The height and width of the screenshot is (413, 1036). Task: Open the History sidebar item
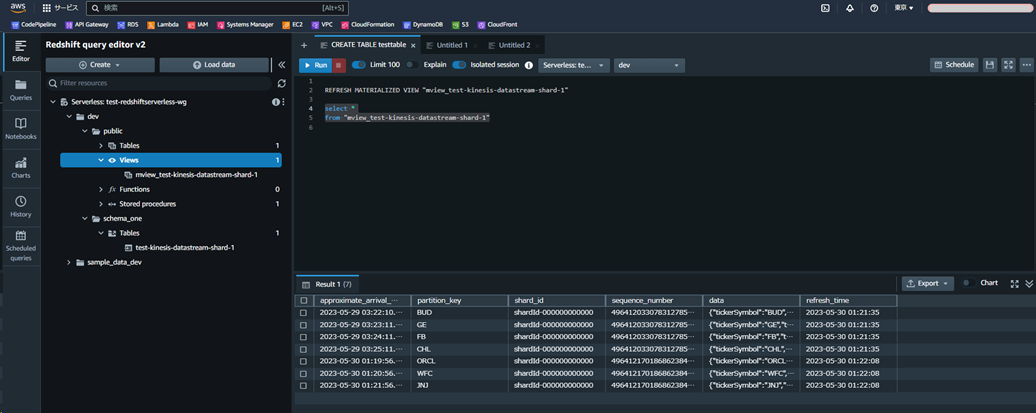point(20,207)
